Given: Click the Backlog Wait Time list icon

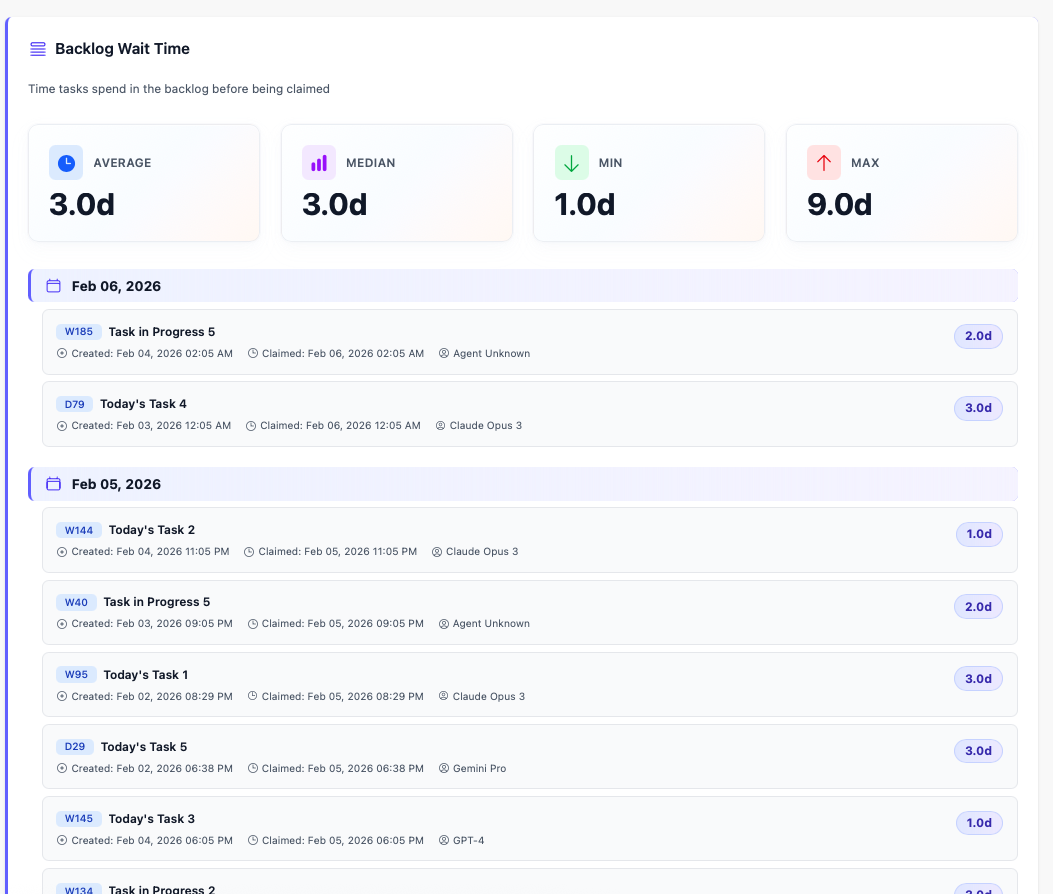Looking at the screenshot, I should pos(38,49).
